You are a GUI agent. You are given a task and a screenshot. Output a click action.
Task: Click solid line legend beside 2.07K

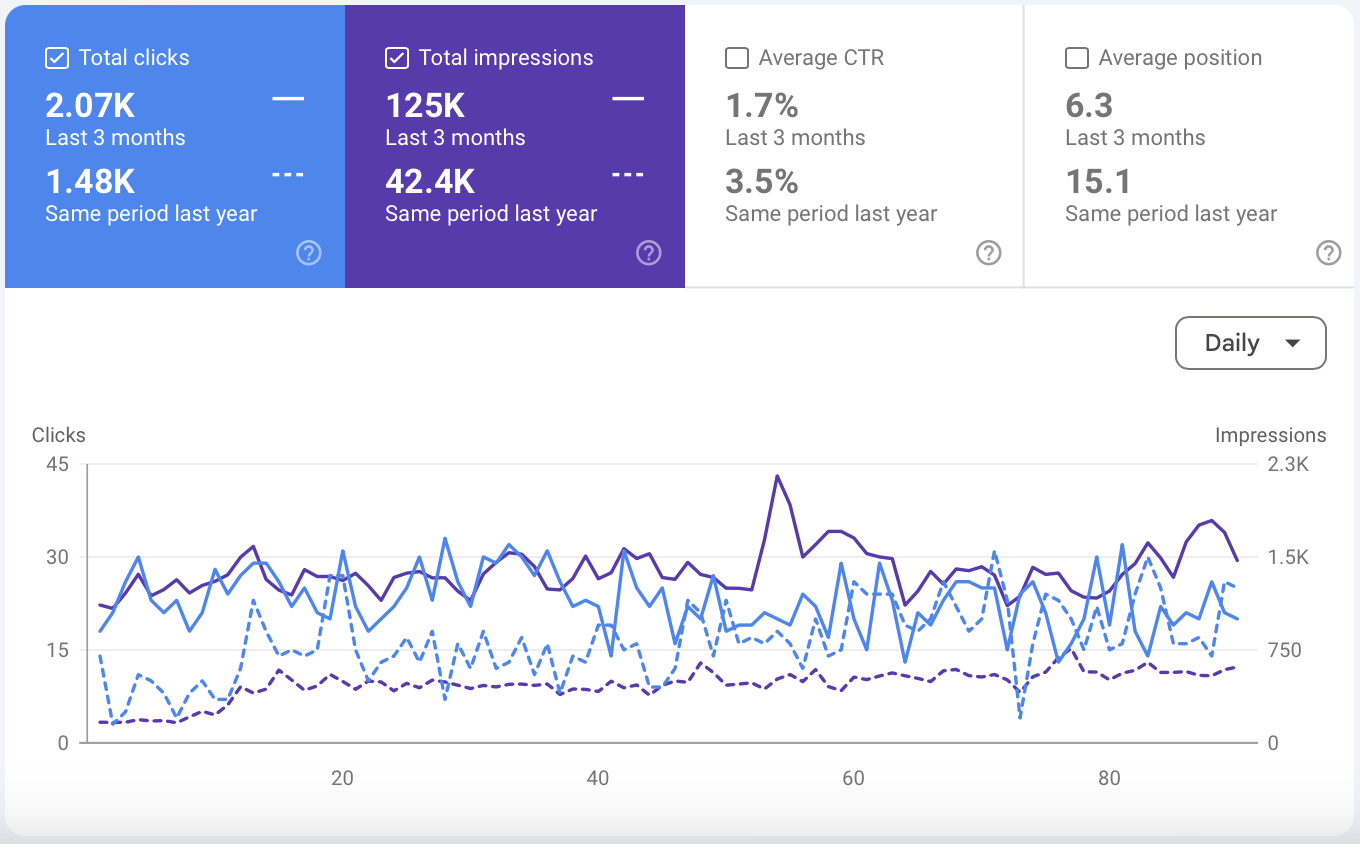(288, 99)
